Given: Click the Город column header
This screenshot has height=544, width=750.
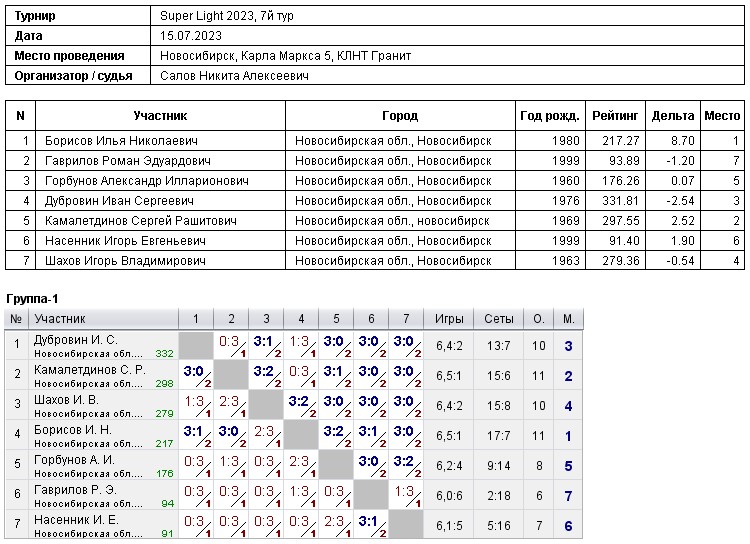Looking at the screenshot, I should click(400, 116).
